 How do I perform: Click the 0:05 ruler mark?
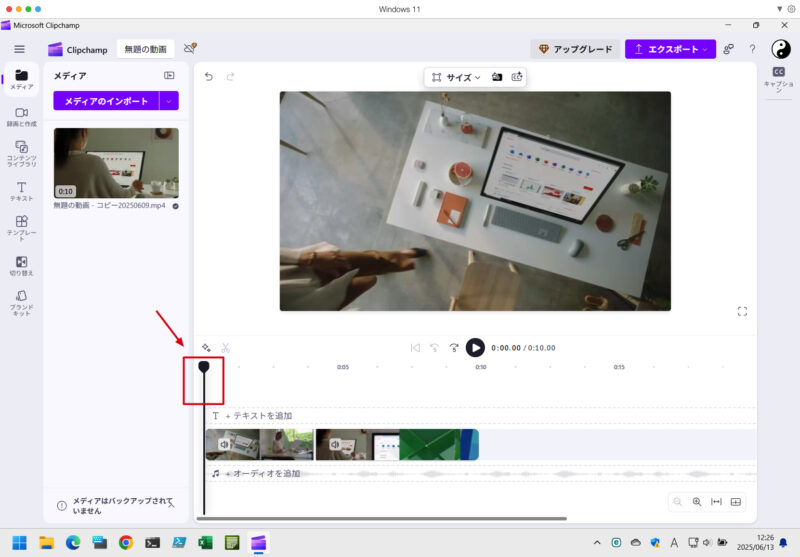343,367
